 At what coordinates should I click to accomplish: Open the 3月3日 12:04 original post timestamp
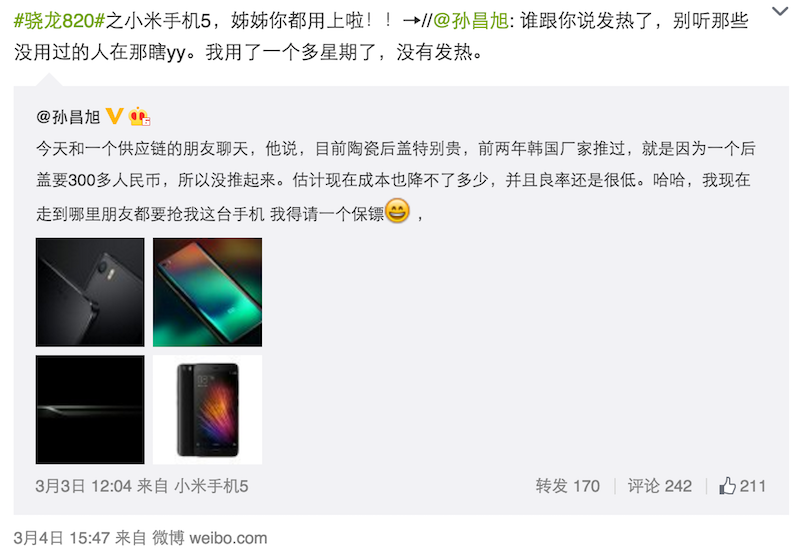point(84,486)
